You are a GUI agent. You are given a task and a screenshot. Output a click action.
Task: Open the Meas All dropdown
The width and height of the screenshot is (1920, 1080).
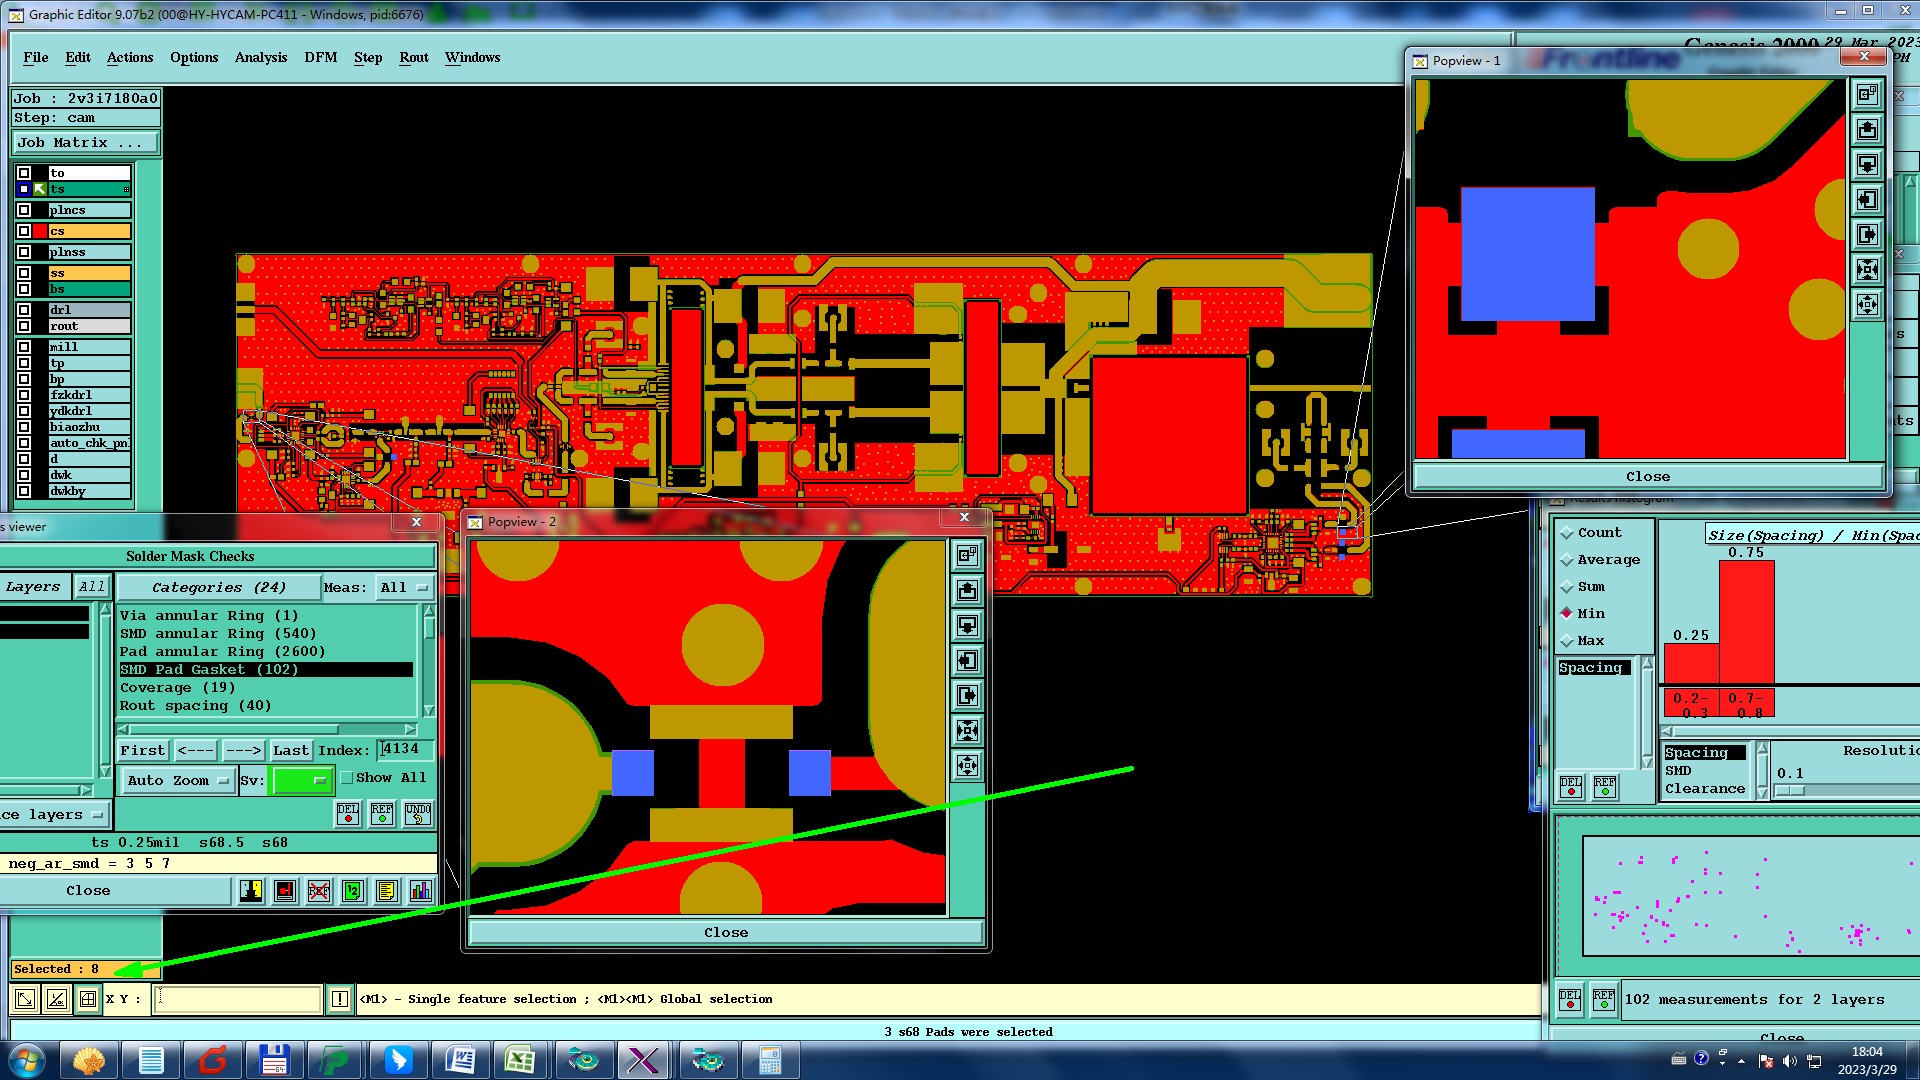404,588
